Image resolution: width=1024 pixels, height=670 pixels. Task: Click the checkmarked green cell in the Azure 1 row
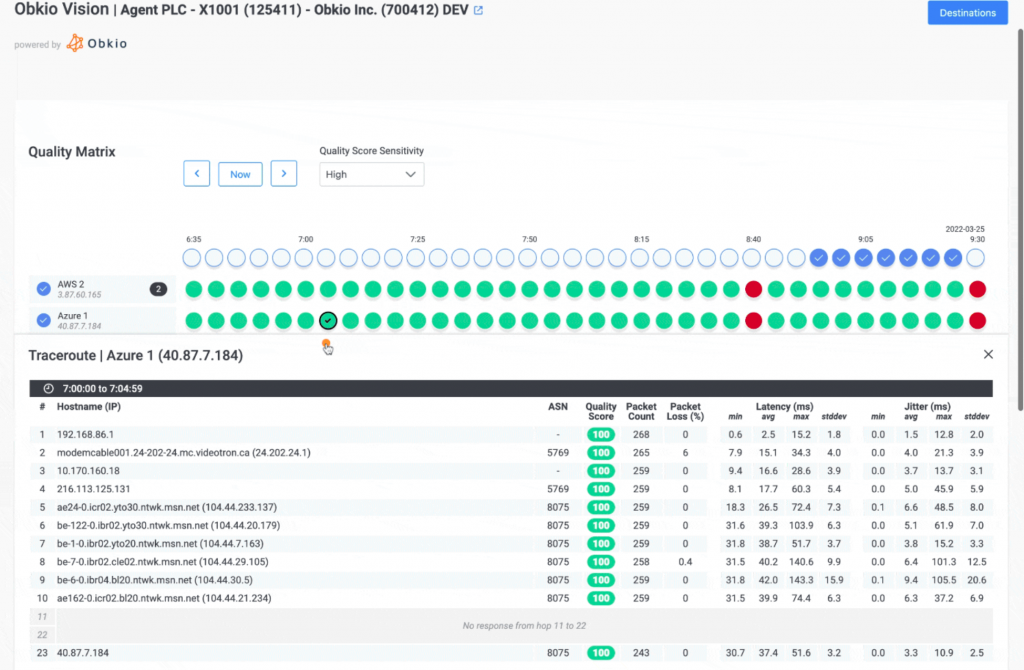pyautogui.click(x=328, y=321)
